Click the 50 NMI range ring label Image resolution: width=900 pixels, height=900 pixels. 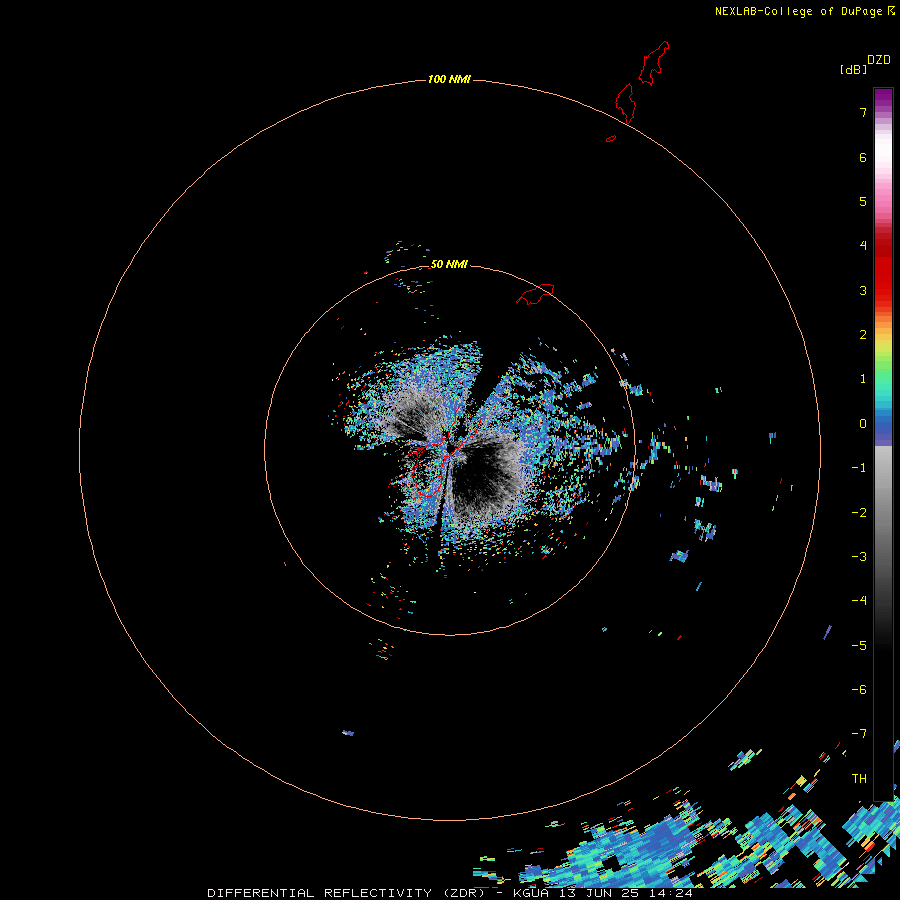449,264
